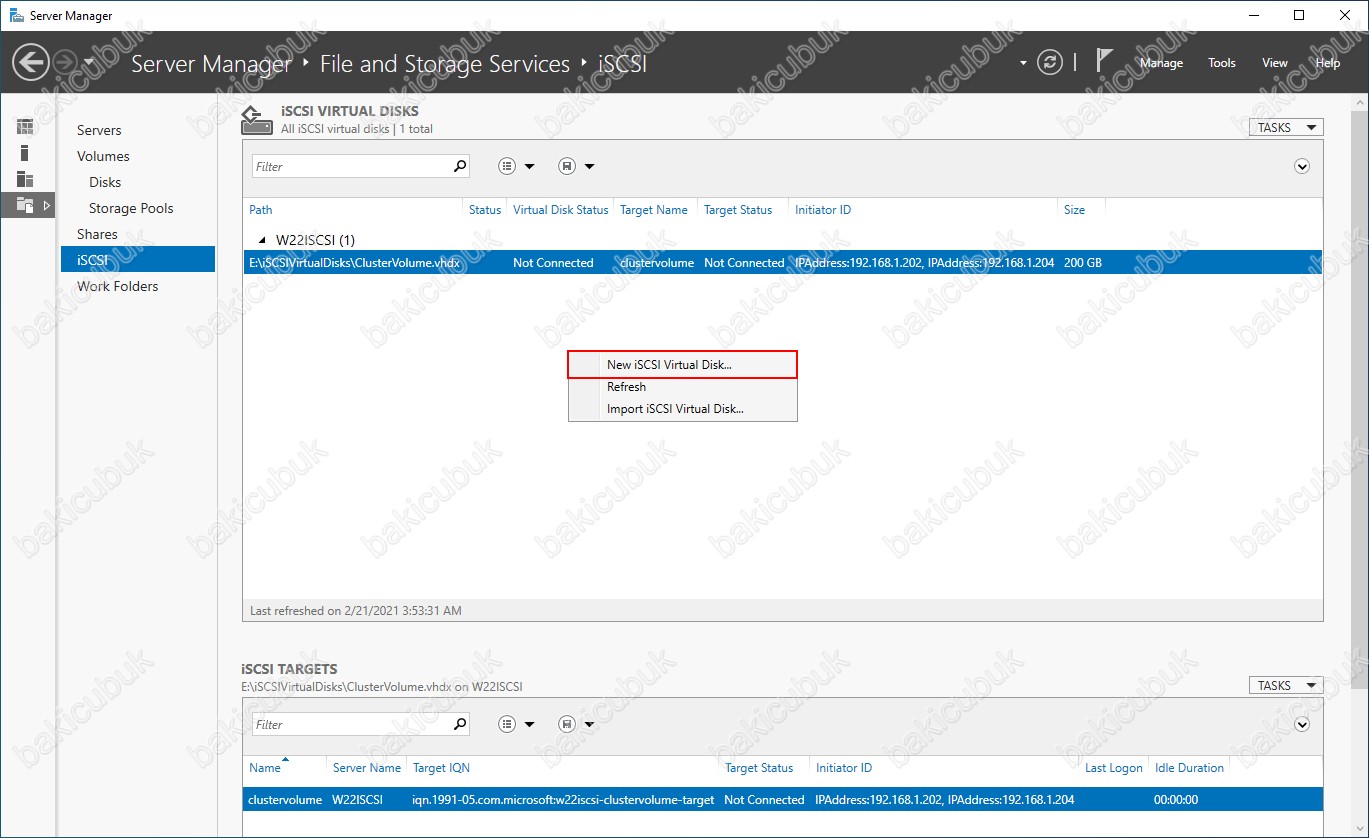Click File and Storage Services breadcrumb

coord(445,64)
